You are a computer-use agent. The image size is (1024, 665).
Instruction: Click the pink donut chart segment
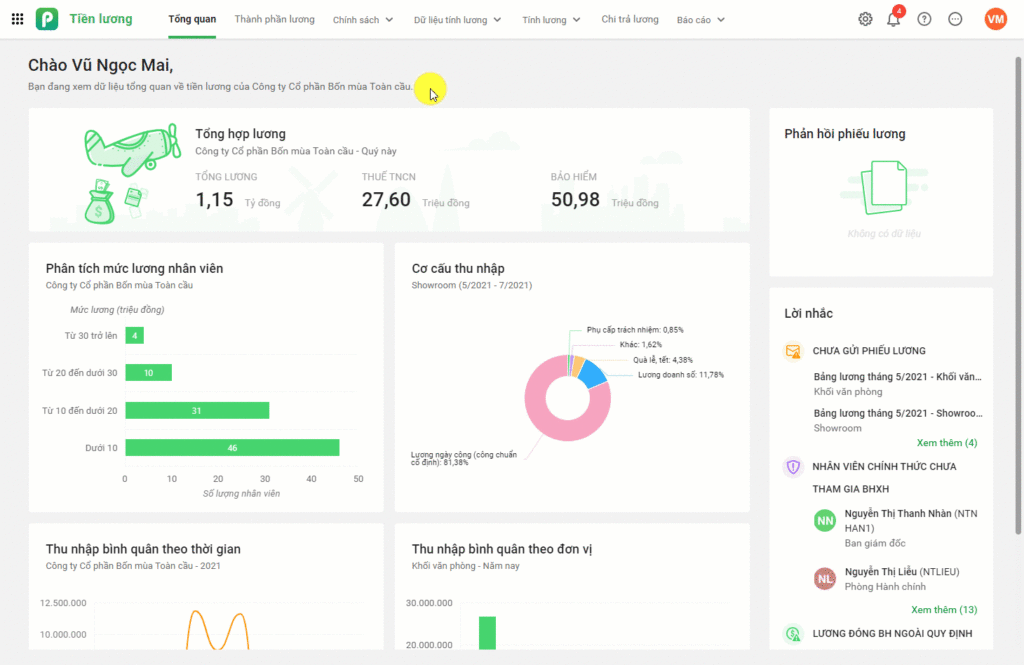[x=541, y=420]
